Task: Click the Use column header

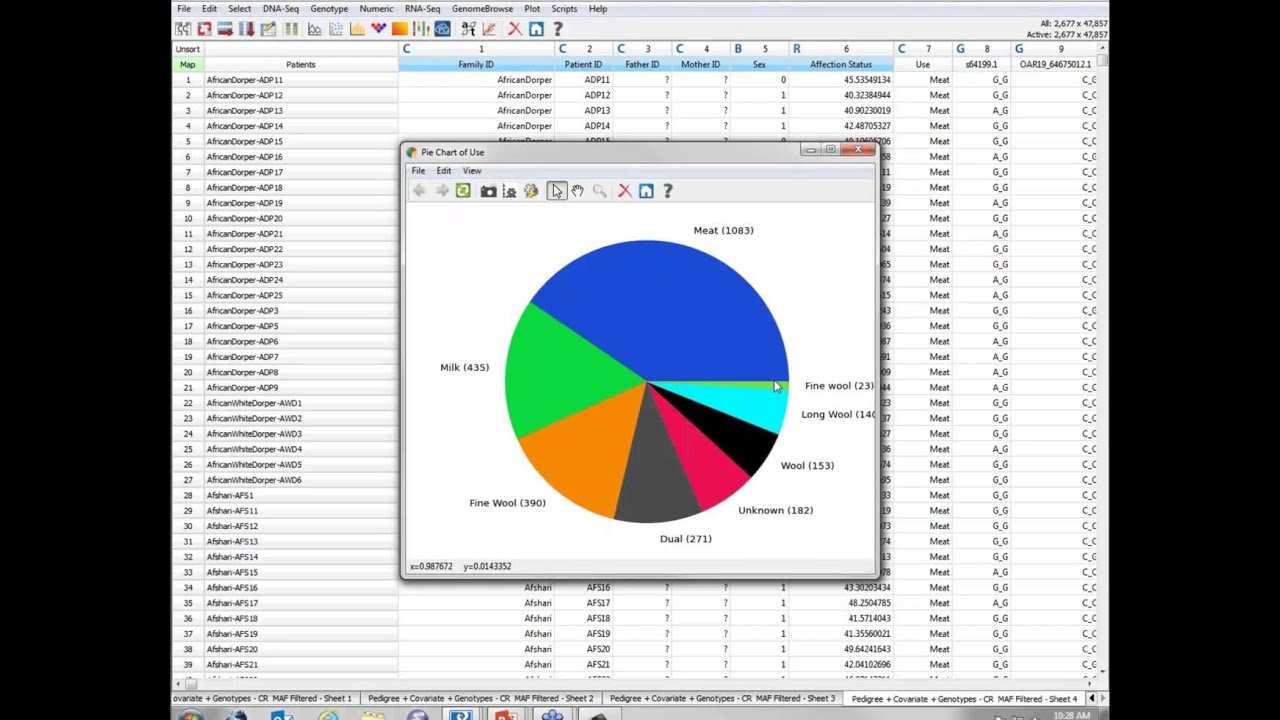Action: pos(922,65)
